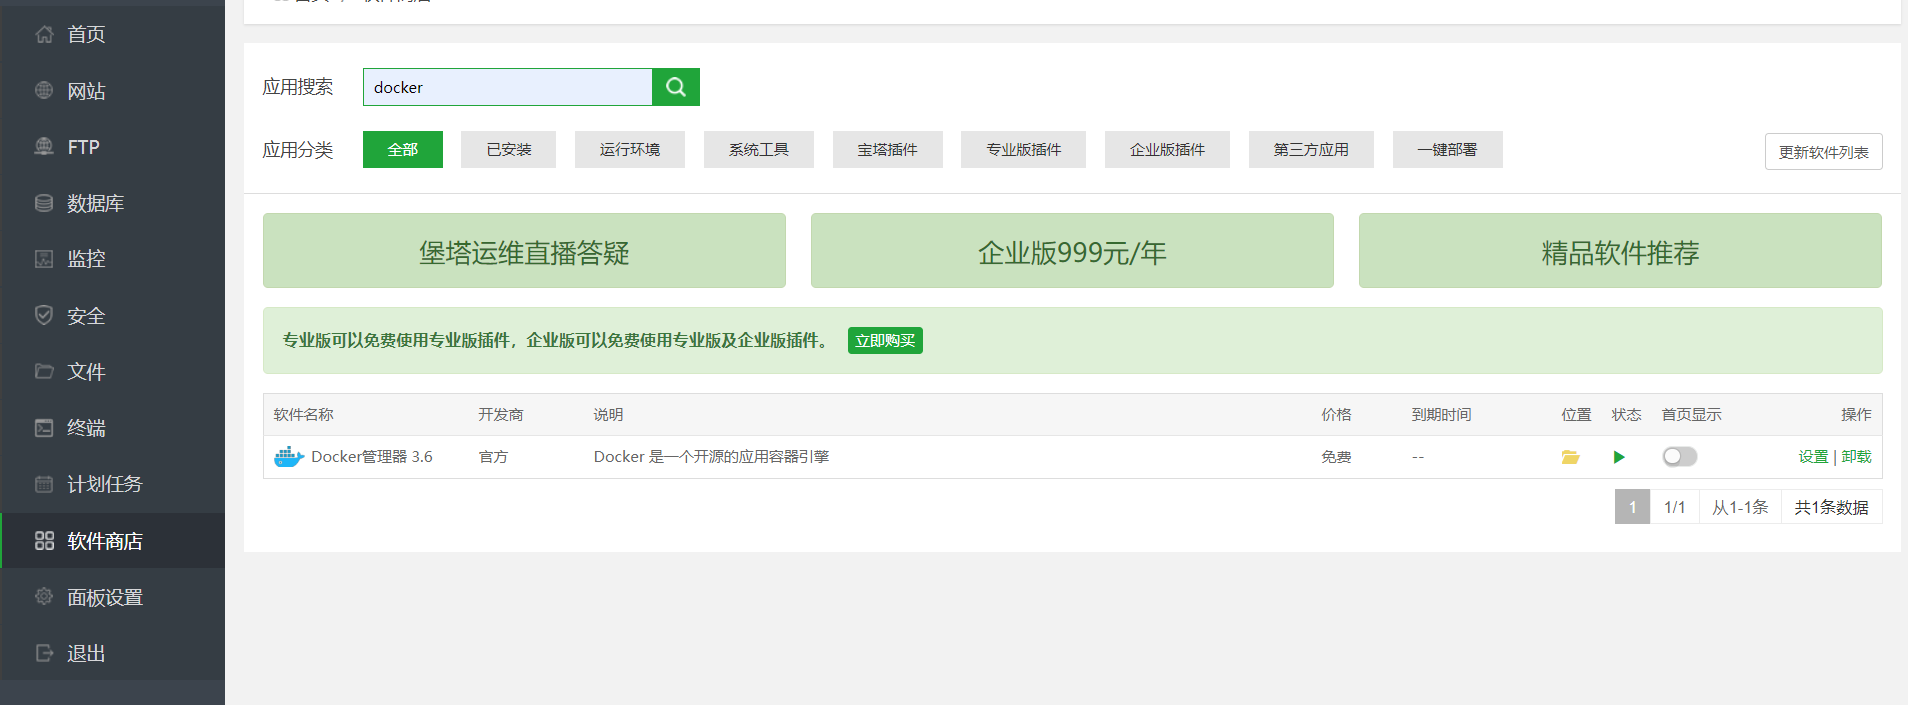Click the Docker 卸载 link
This screenshot has width=1908, height=705.
(x=1856, y=457)
